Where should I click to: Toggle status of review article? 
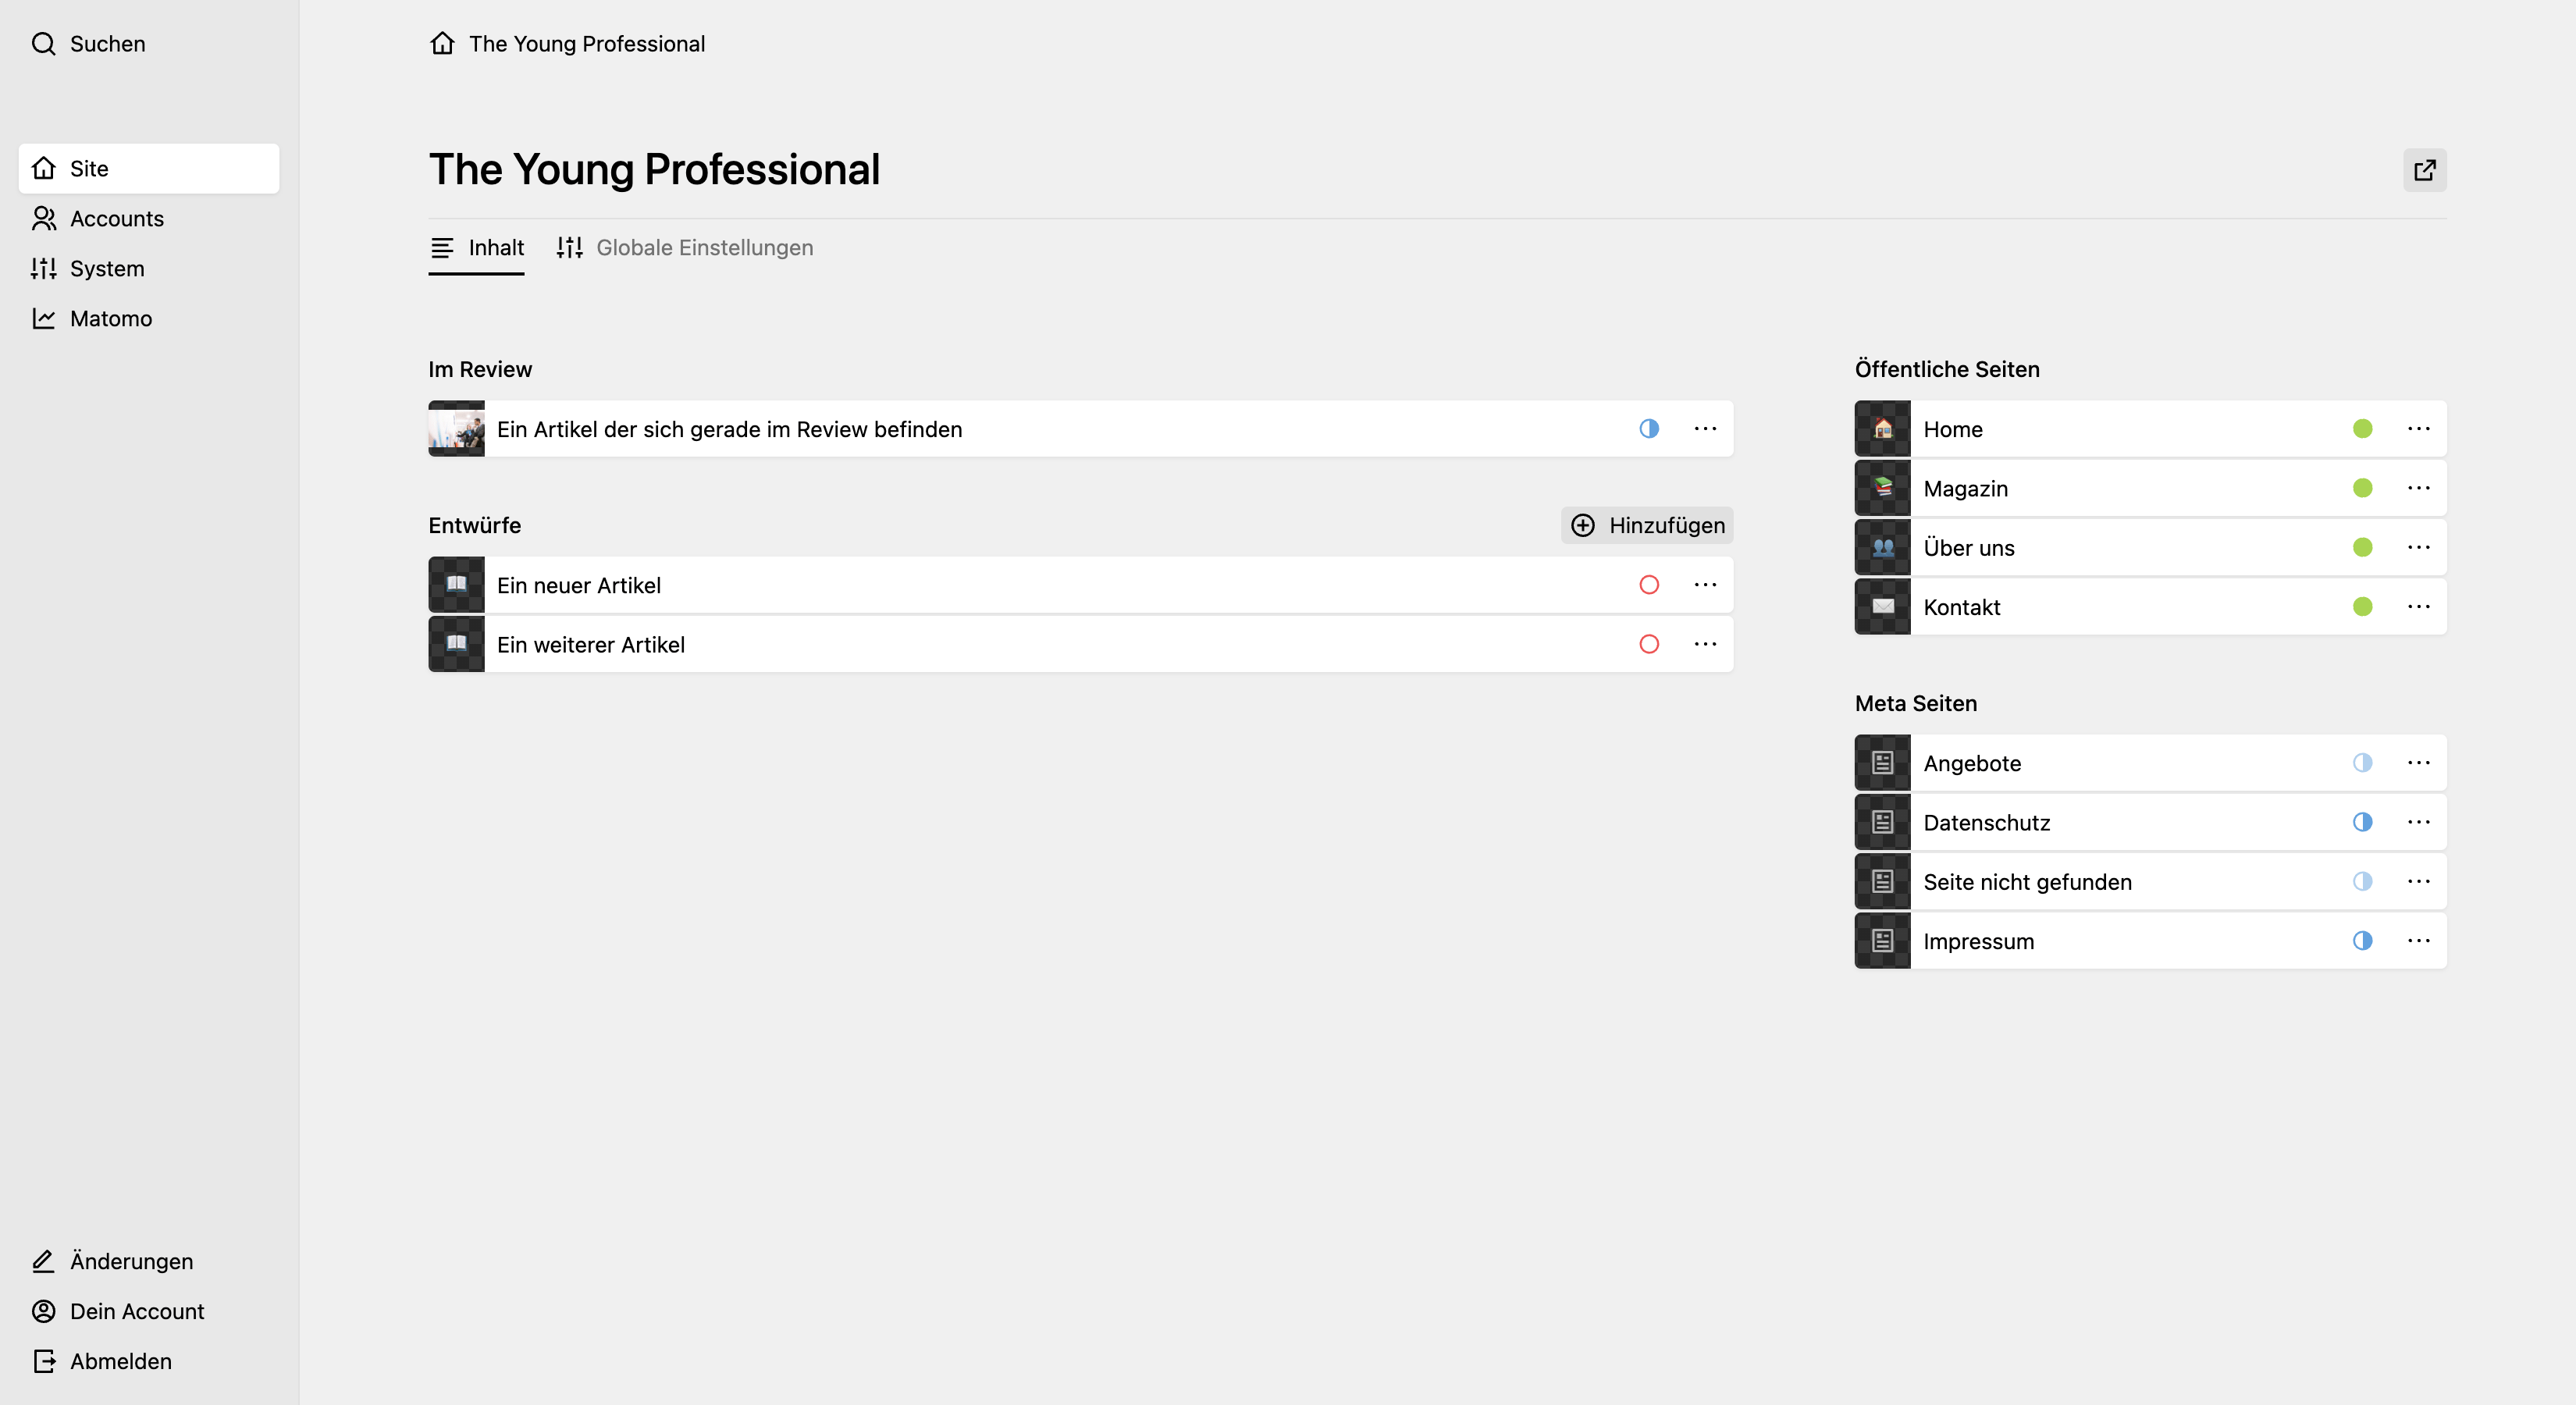[x=1649, y=429]
